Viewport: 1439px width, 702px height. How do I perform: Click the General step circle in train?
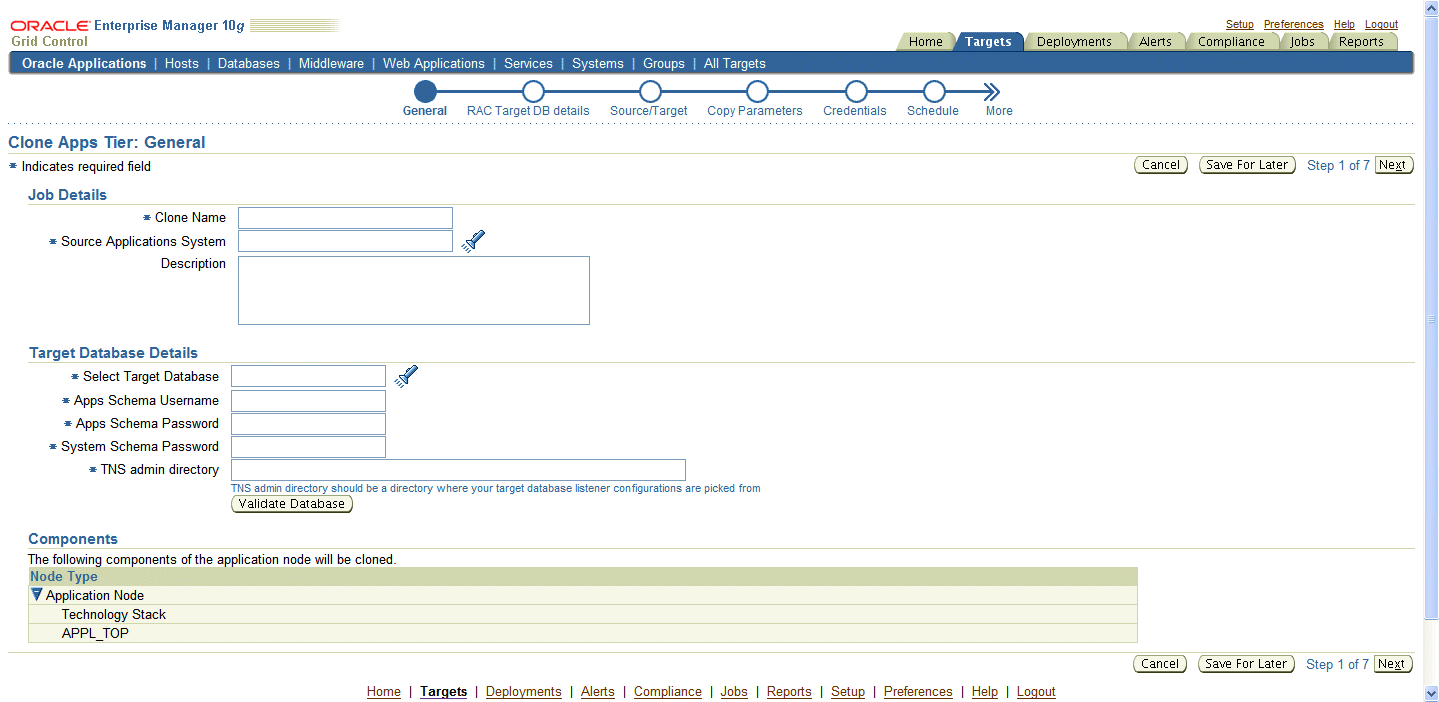425,92
